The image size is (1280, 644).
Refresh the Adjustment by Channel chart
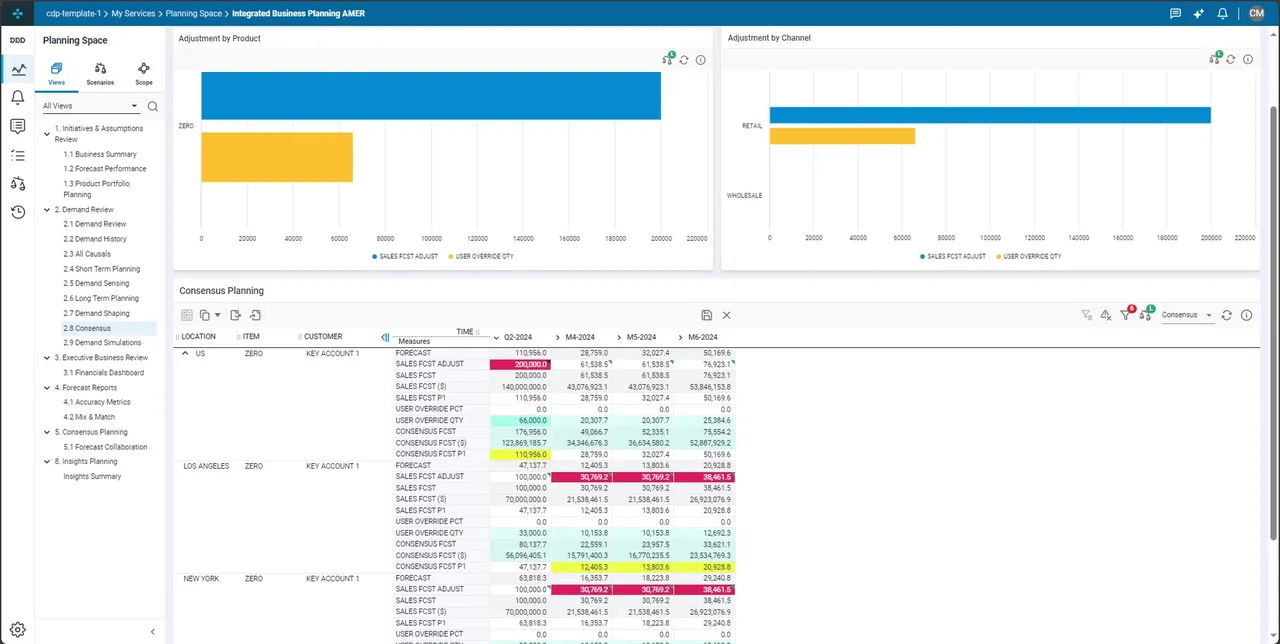pos(1230,60)
